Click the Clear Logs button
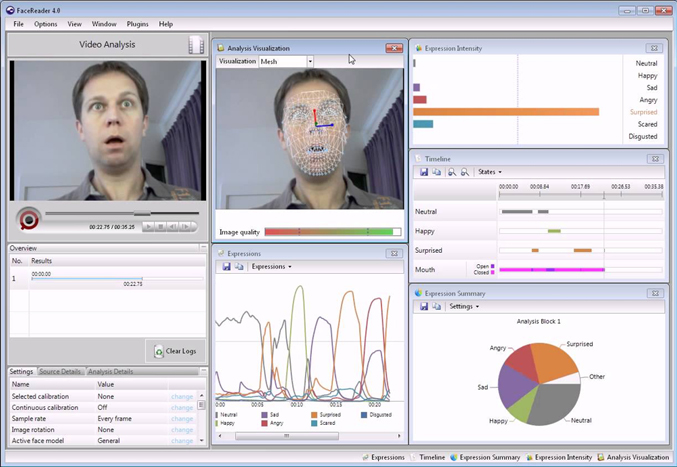The height and width of the screenshot is (467, 677). point(174,351)
